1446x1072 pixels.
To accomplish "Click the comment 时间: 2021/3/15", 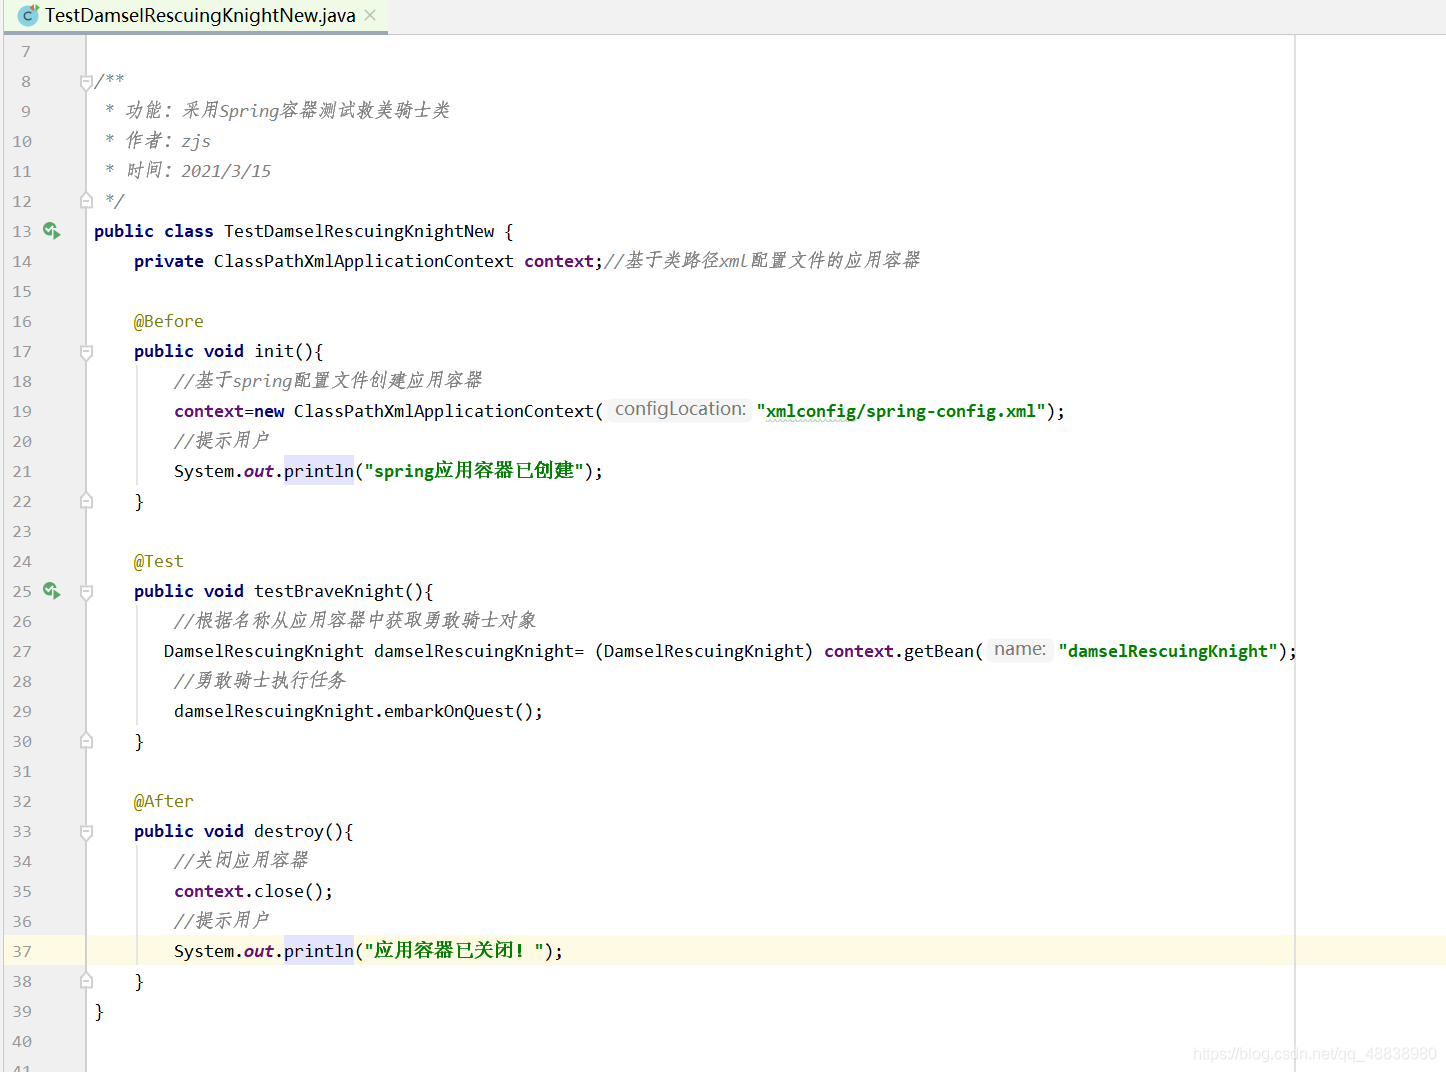I will pos(198,171).
